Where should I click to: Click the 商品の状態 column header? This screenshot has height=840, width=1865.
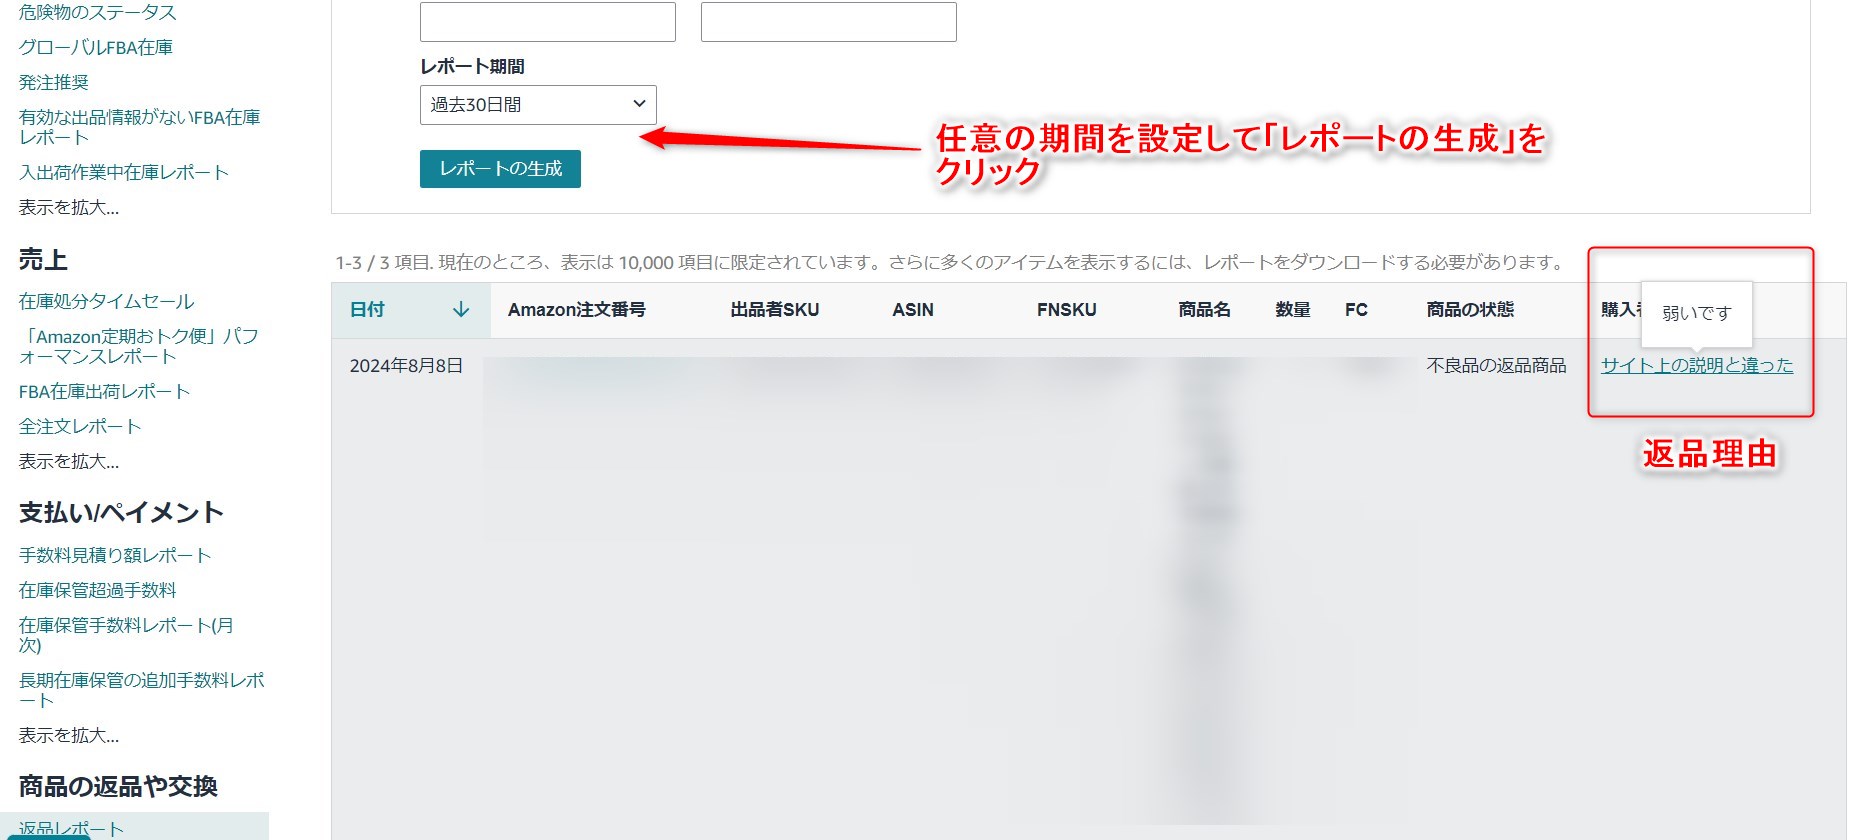1470,310
